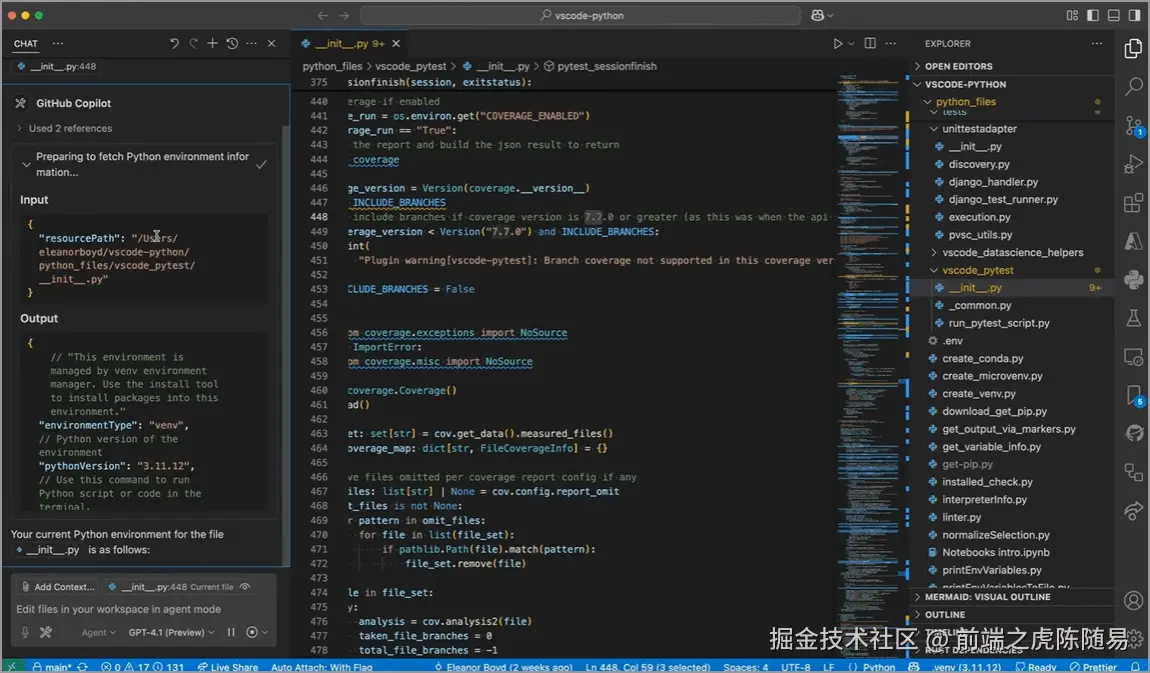The image size is (1150, 673).
Task: Click the new chat plus icon
Action: click(212, 44)
